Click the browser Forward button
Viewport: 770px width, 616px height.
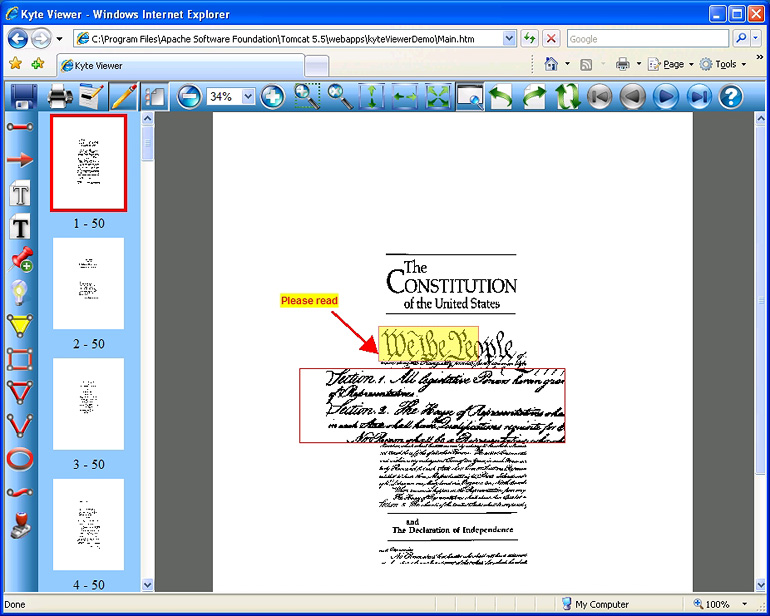click(x=41, y=38)
